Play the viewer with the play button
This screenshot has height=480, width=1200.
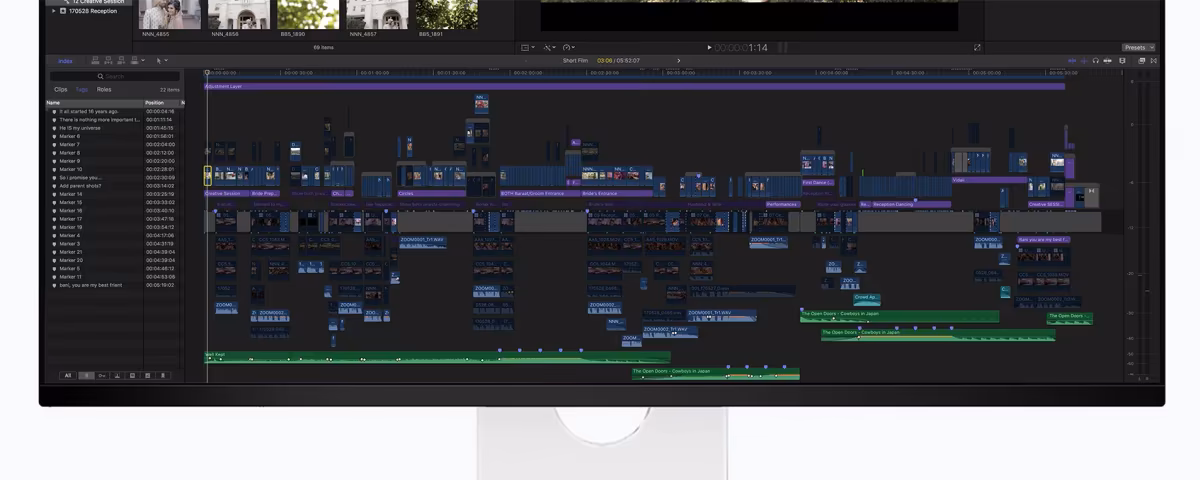pos(710,47)
